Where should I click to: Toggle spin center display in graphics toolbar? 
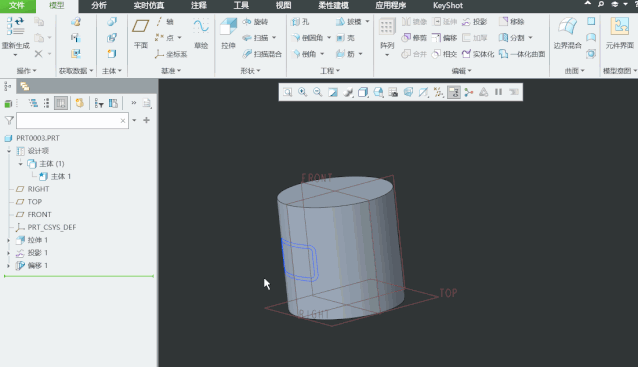click(469, 92)
